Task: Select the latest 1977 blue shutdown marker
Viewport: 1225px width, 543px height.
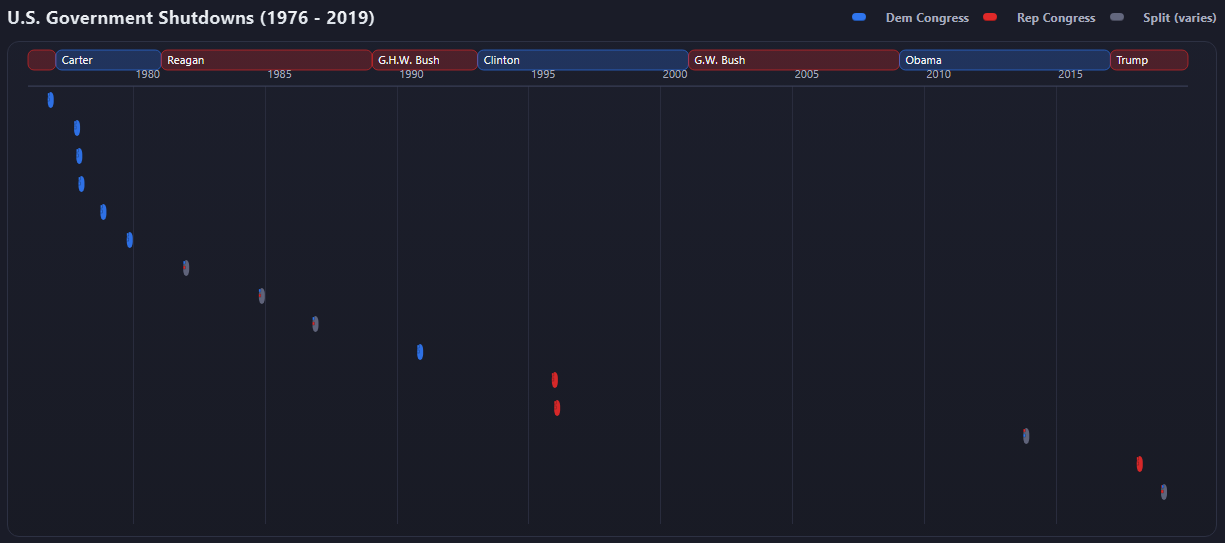Action: tap(81, 184)
